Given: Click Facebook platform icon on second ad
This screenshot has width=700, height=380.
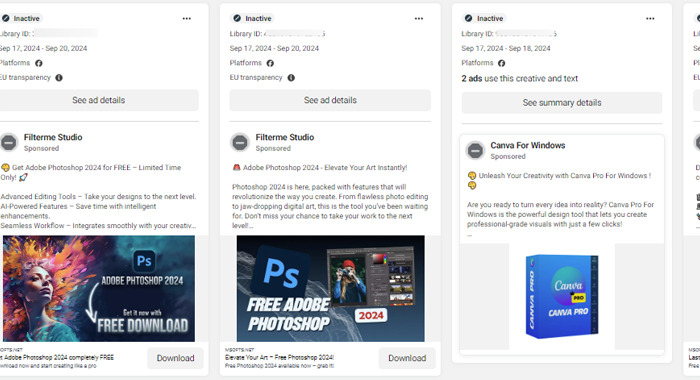Looking at the screenshot, I should (270, 63).
